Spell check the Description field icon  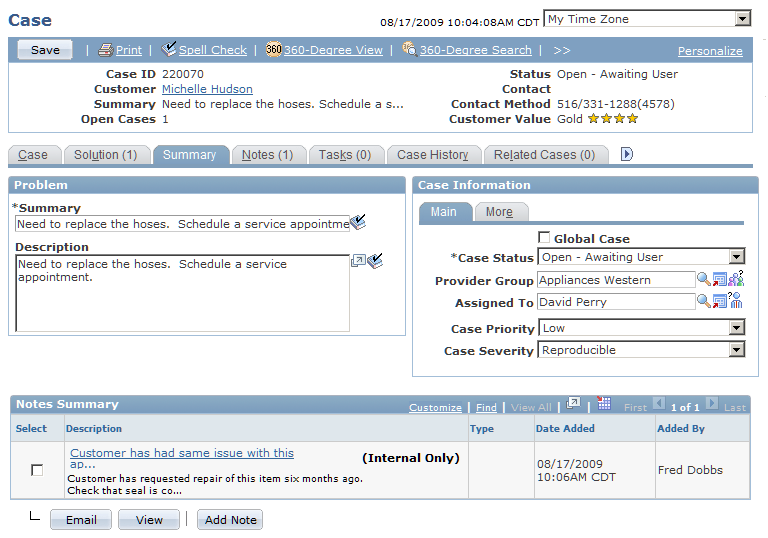point(375,261)
